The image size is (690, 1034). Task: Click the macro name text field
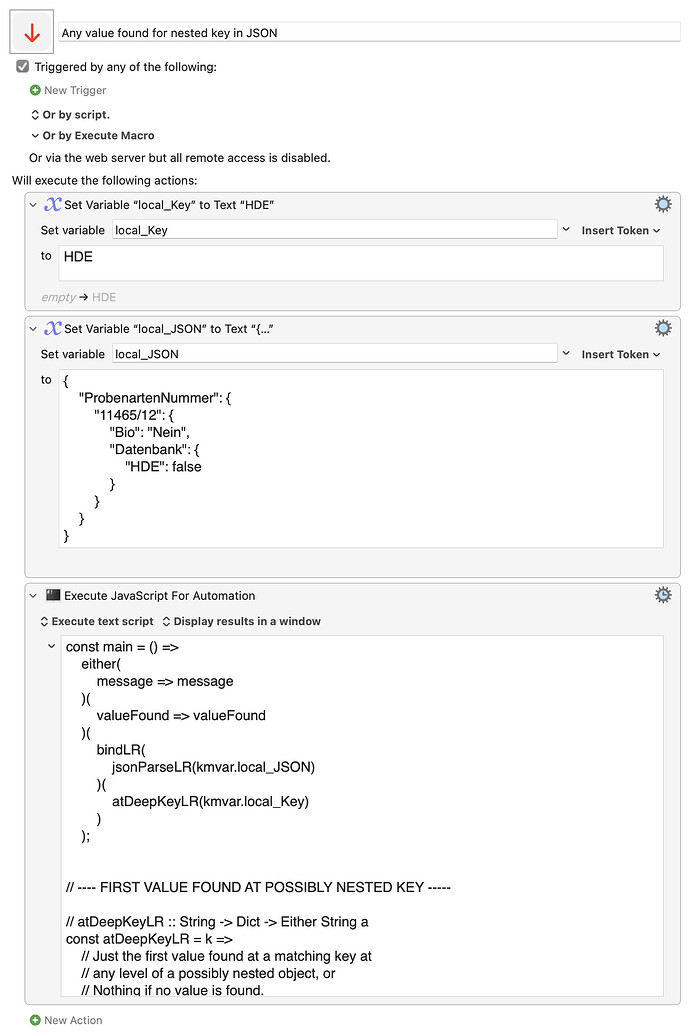click(x=370, y=33)
